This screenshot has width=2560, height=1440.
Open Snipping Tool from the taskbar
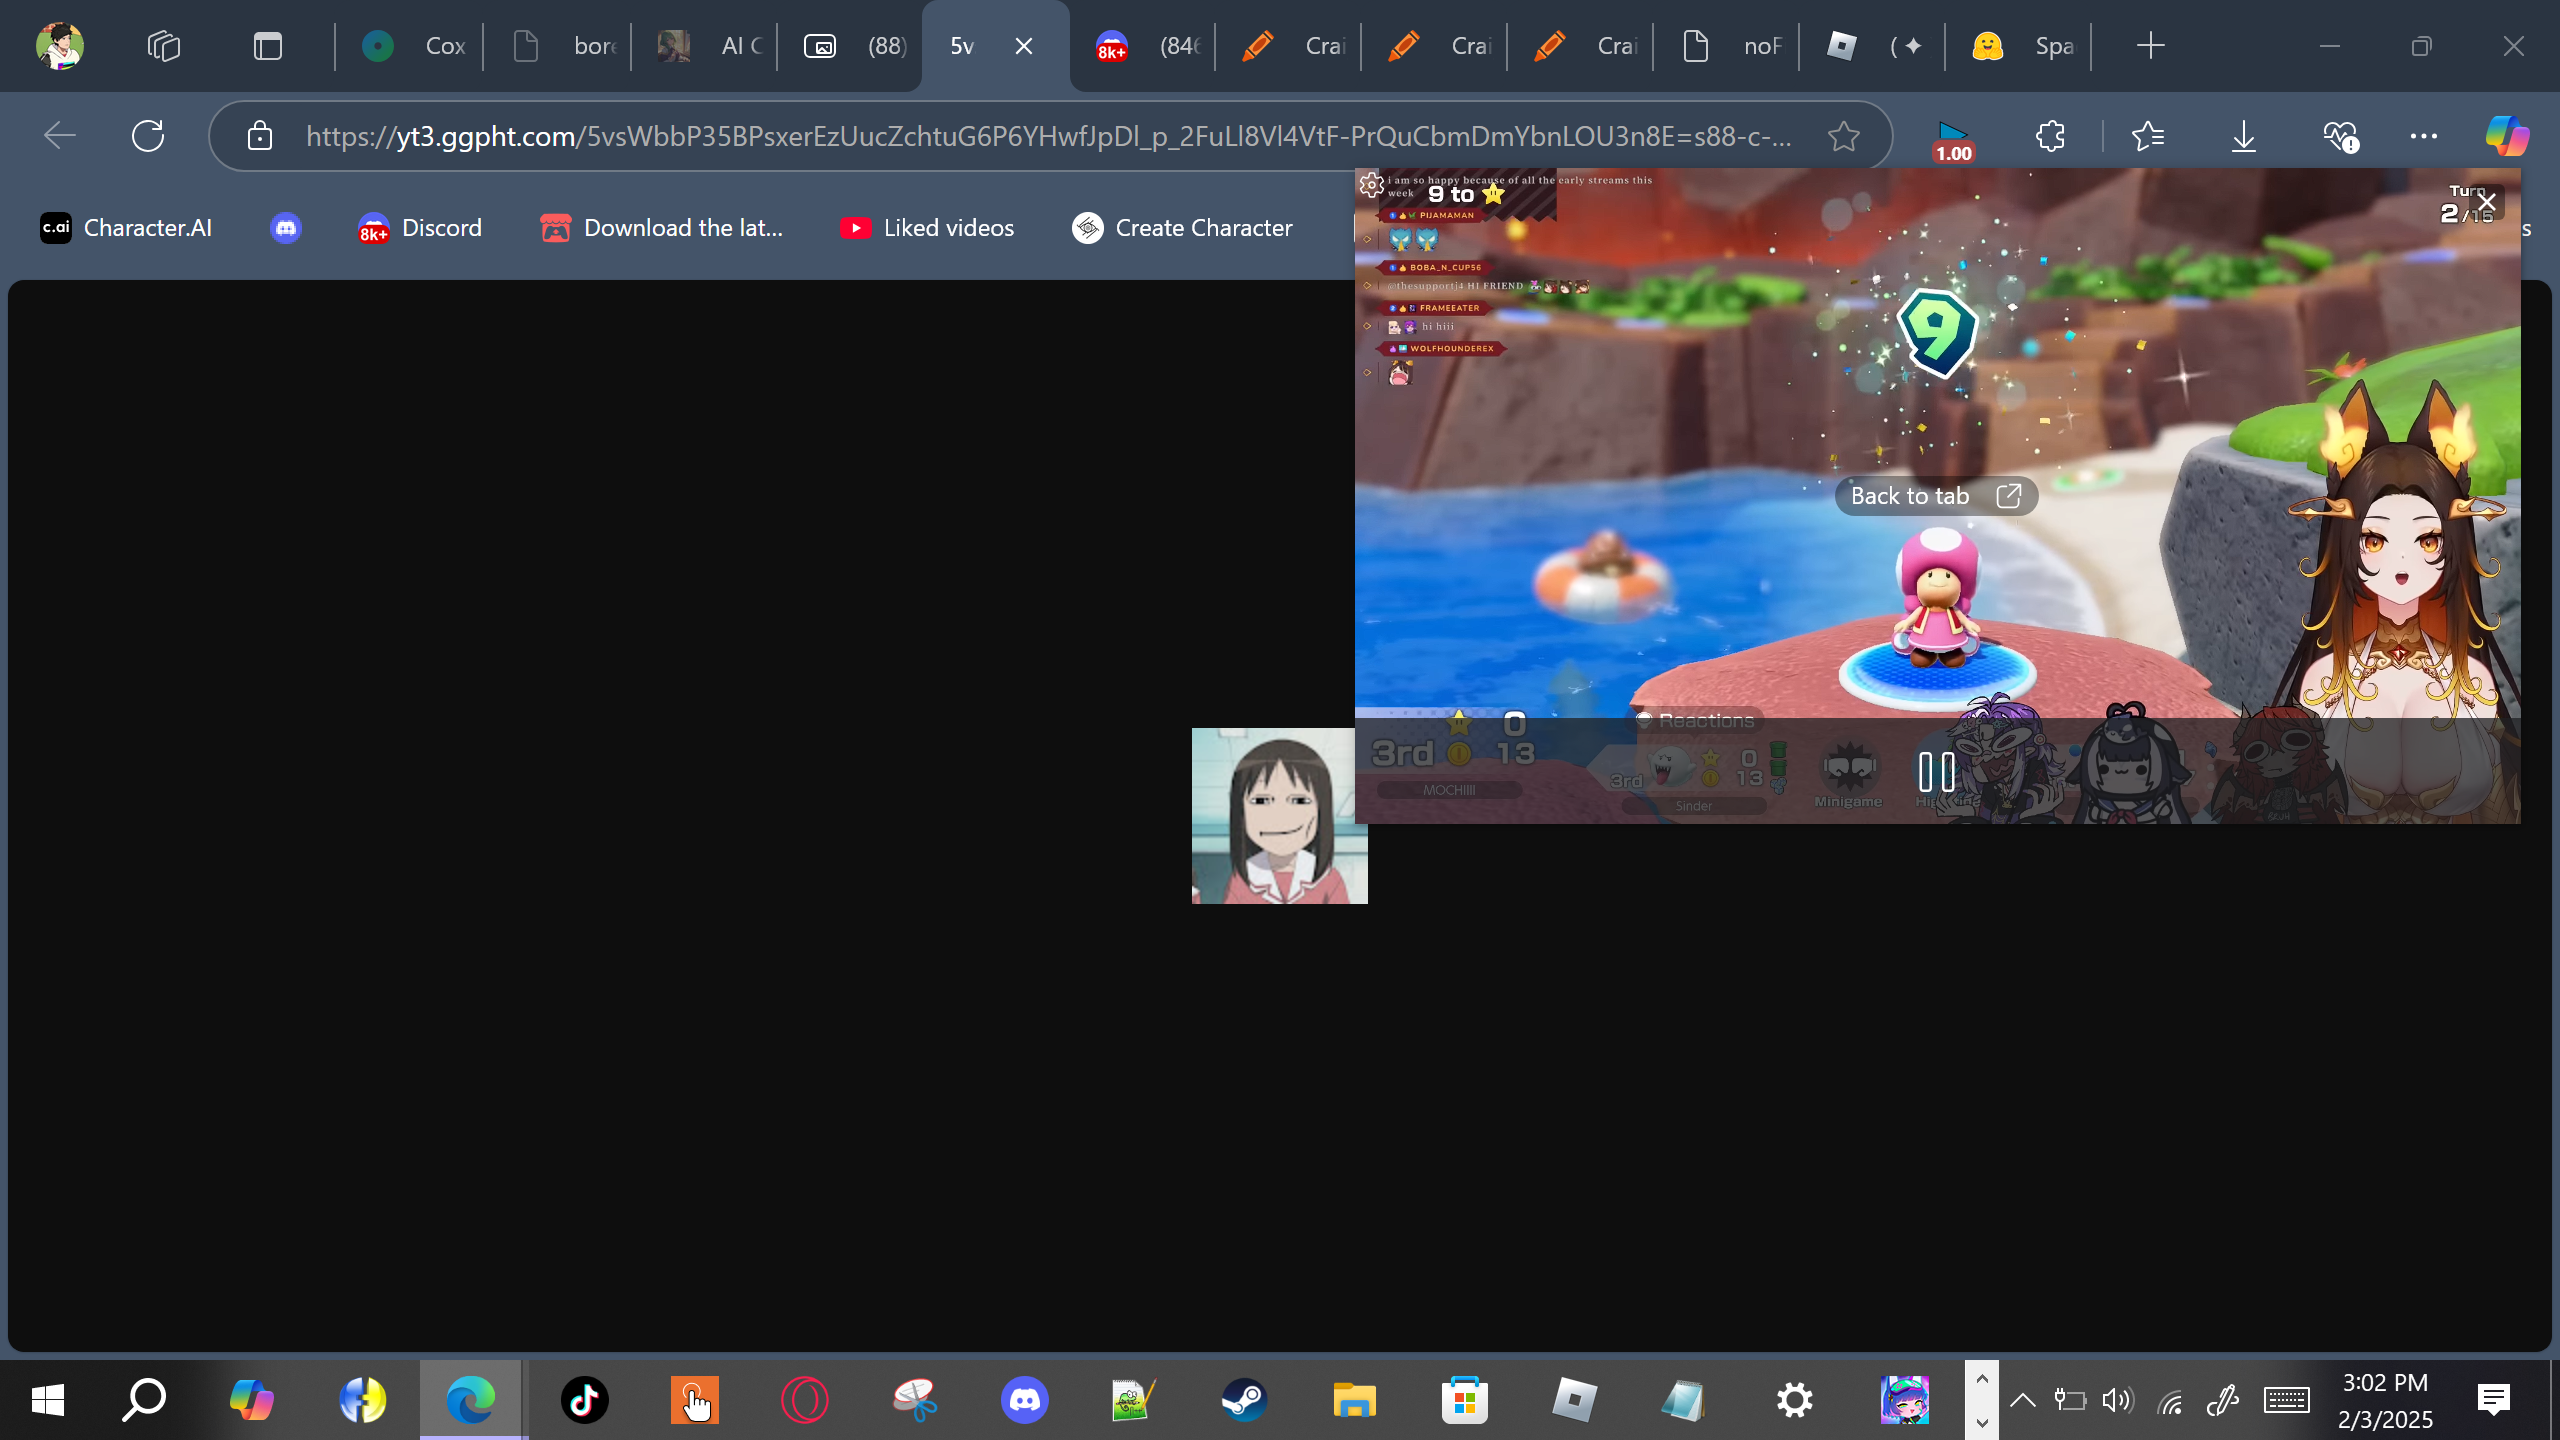click(915, 1400)
